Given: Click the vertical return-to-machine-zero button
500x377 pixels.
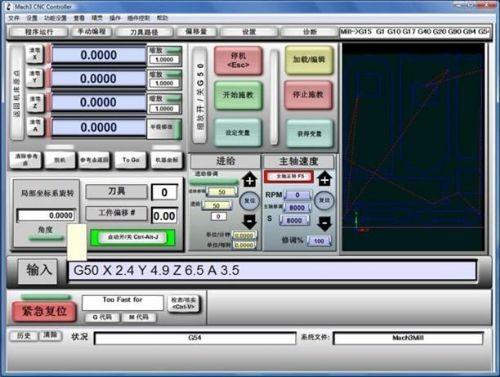Looking at the screenshot, I should 17,93.
